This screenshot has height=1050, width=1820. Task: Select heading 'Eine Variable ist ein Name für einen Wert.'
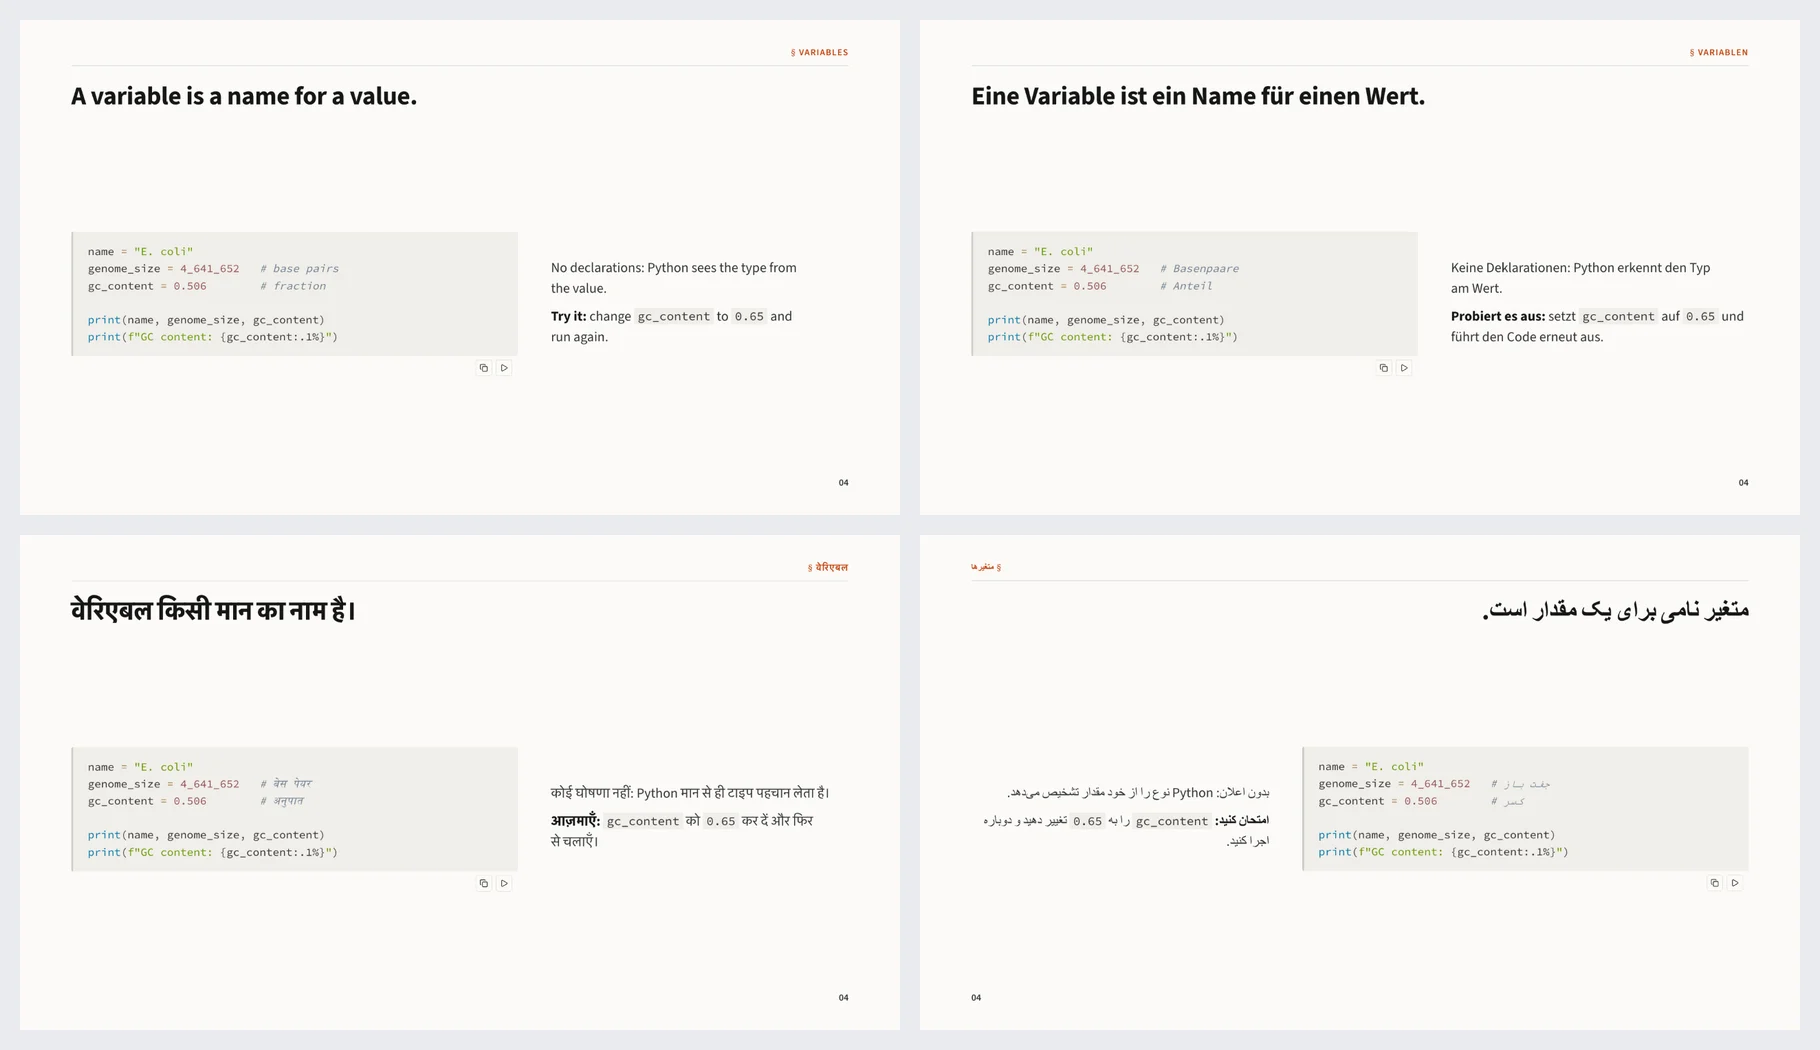1198,96
